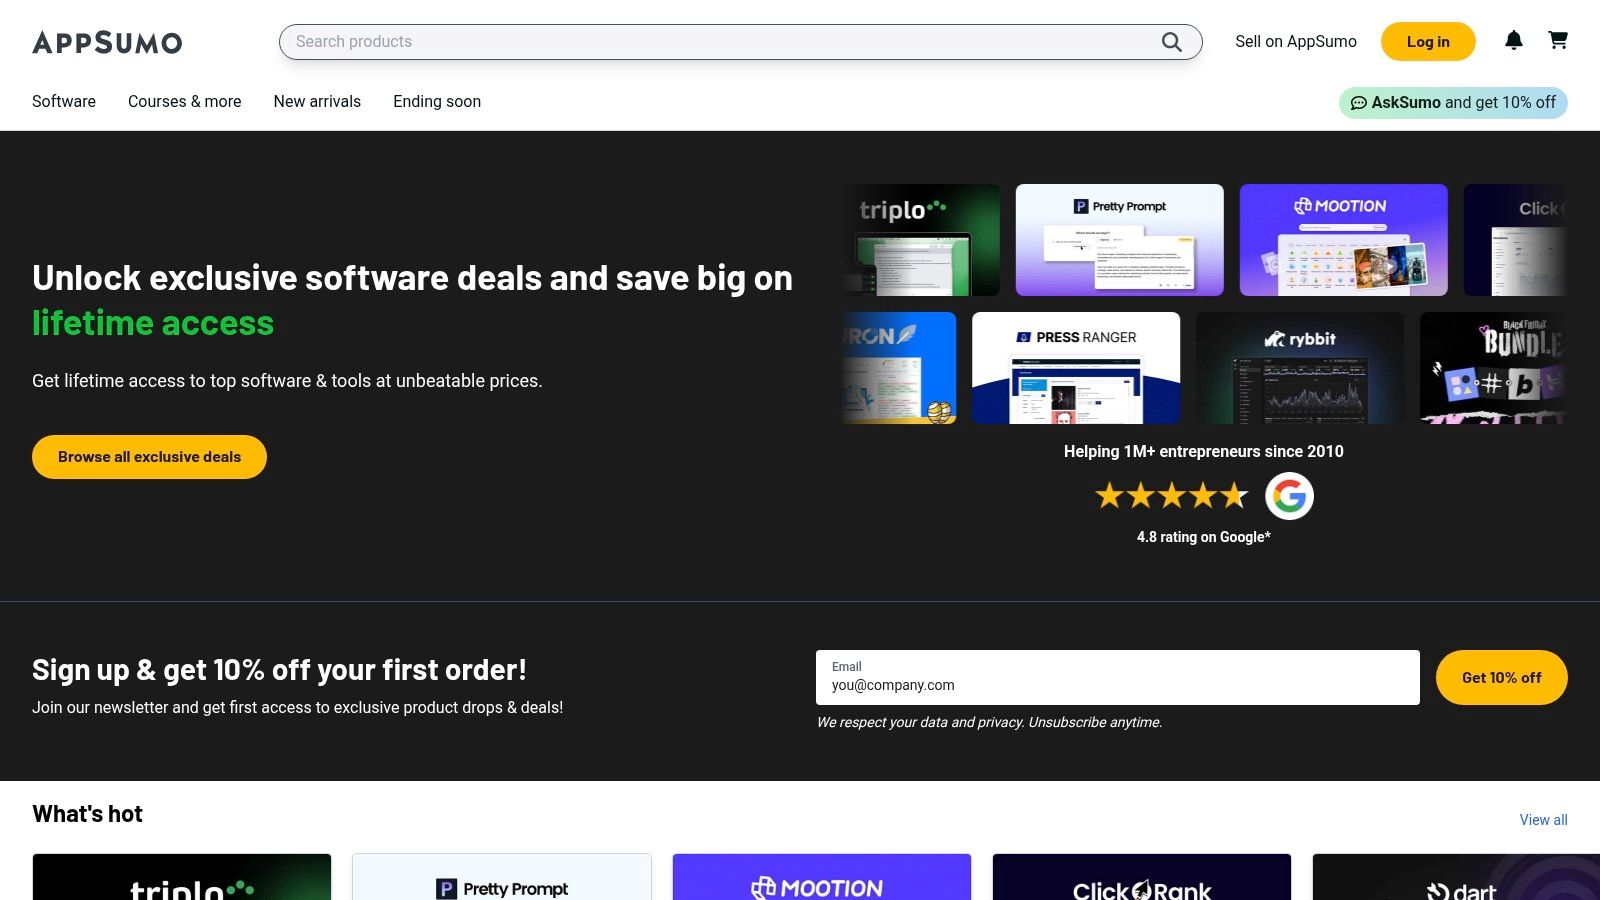Go to Ending soon deals
The image size is (1600, 900).
coord(437,102)
